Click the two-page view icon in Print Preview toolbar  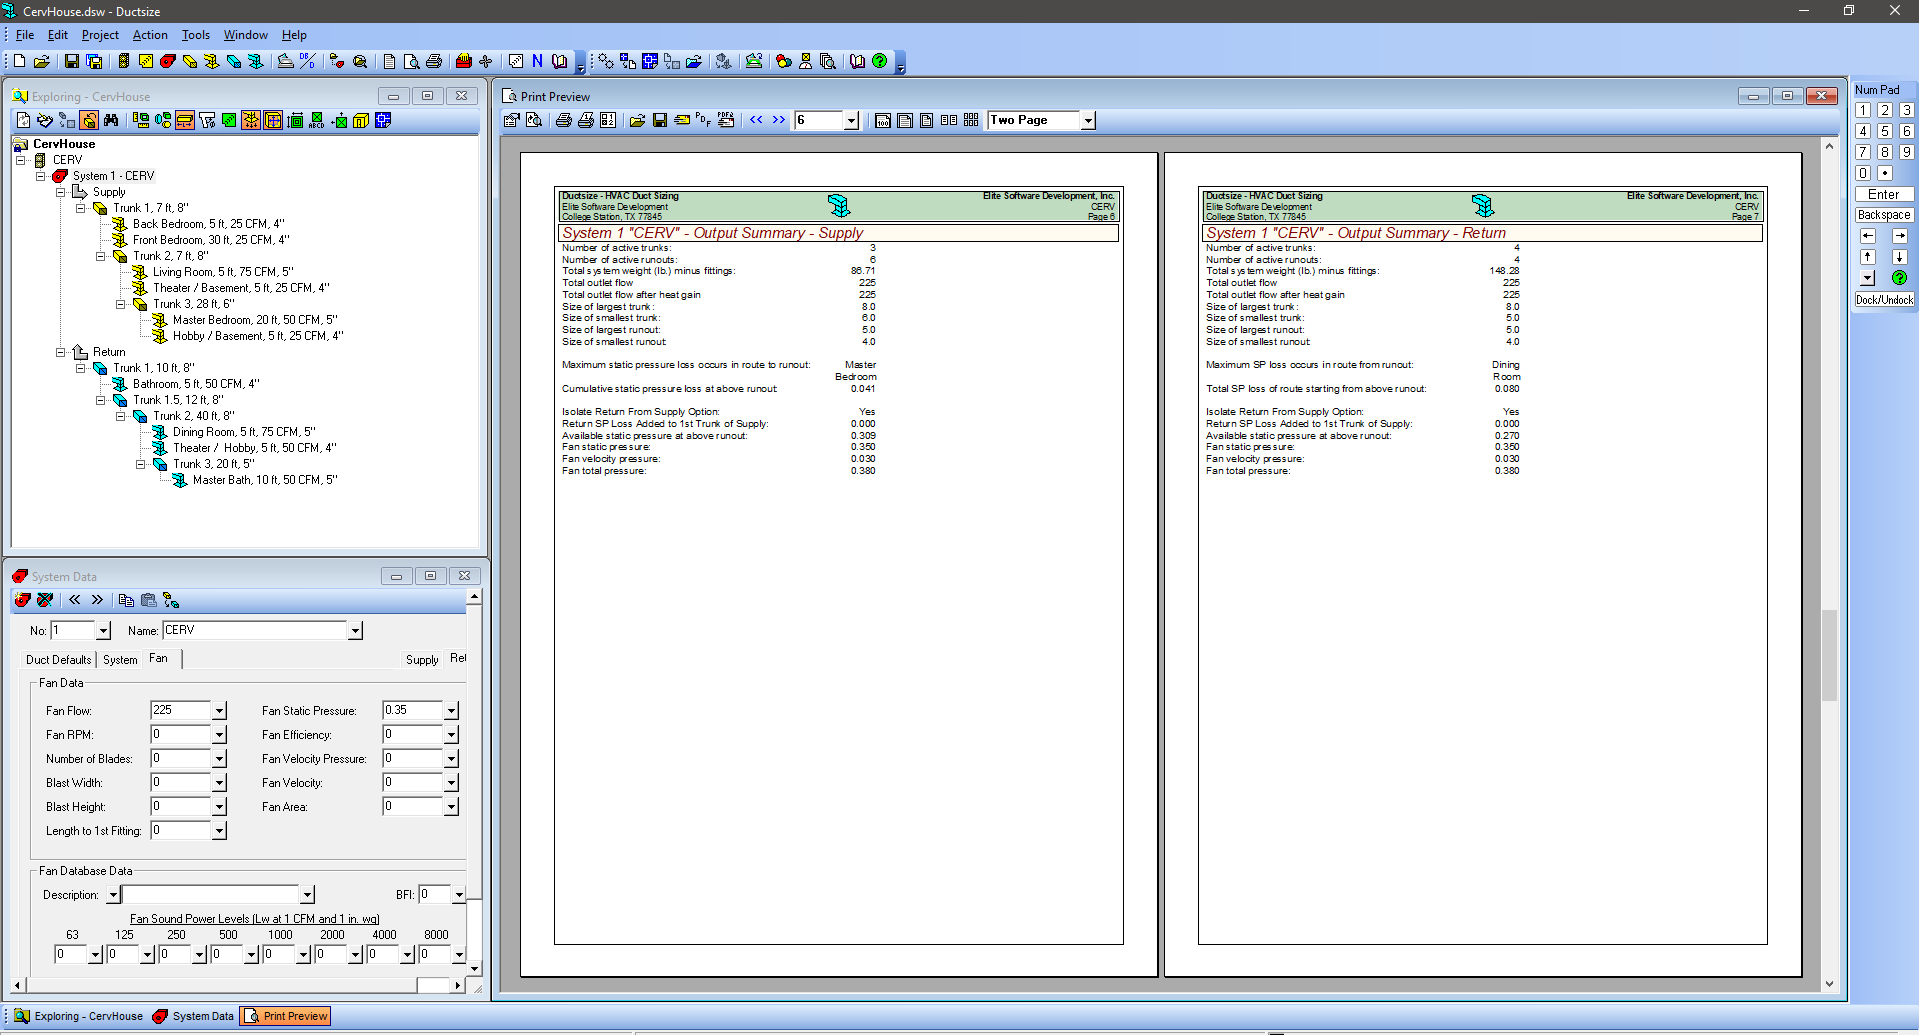[x=949, y=120]
